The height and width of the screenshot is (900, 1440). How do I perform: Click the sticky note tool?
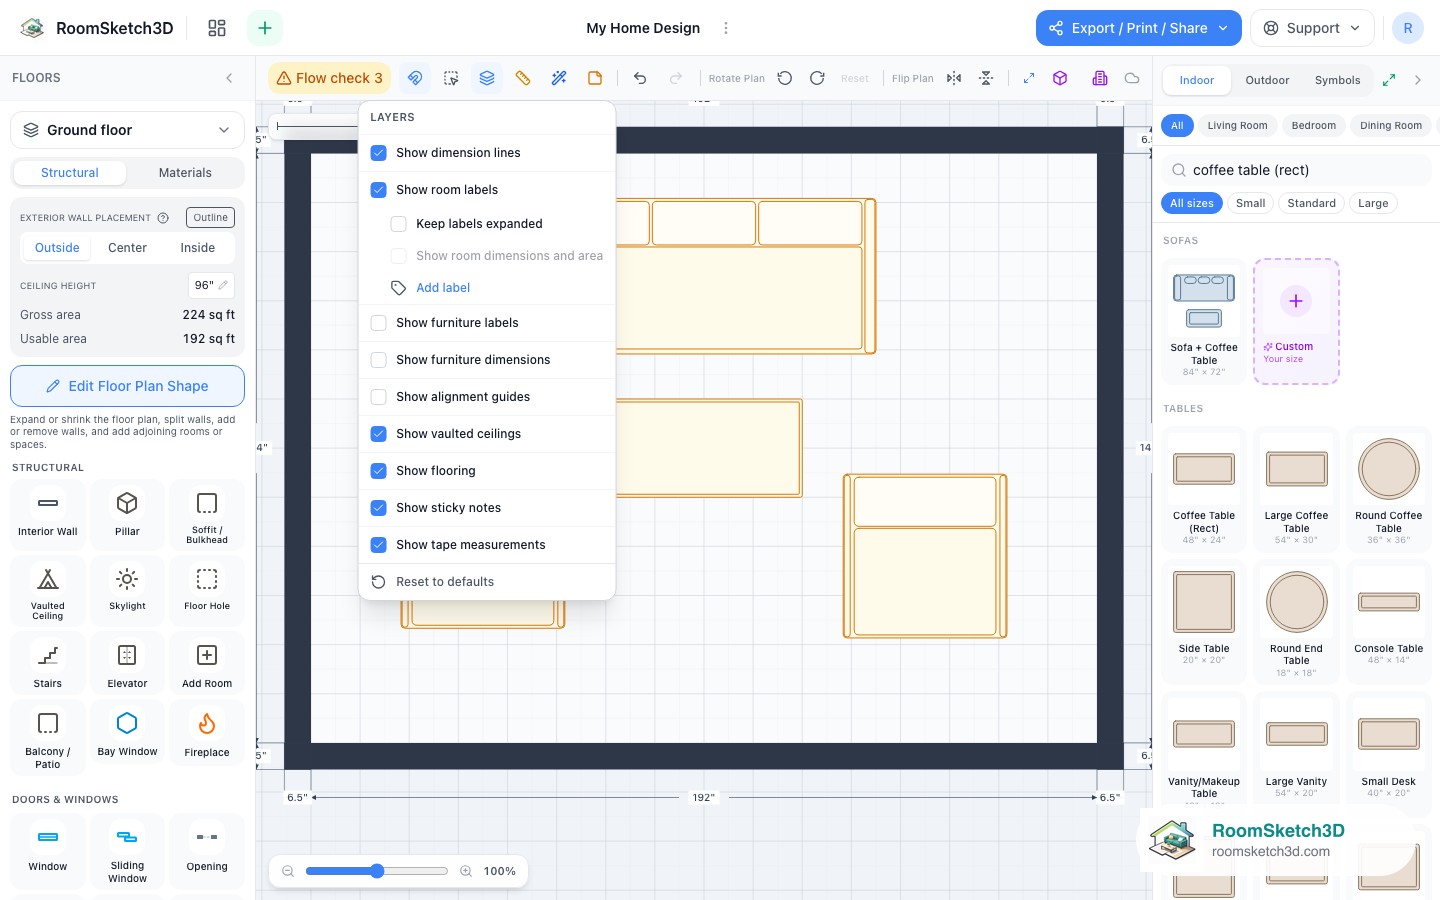[x=595, y=78]
